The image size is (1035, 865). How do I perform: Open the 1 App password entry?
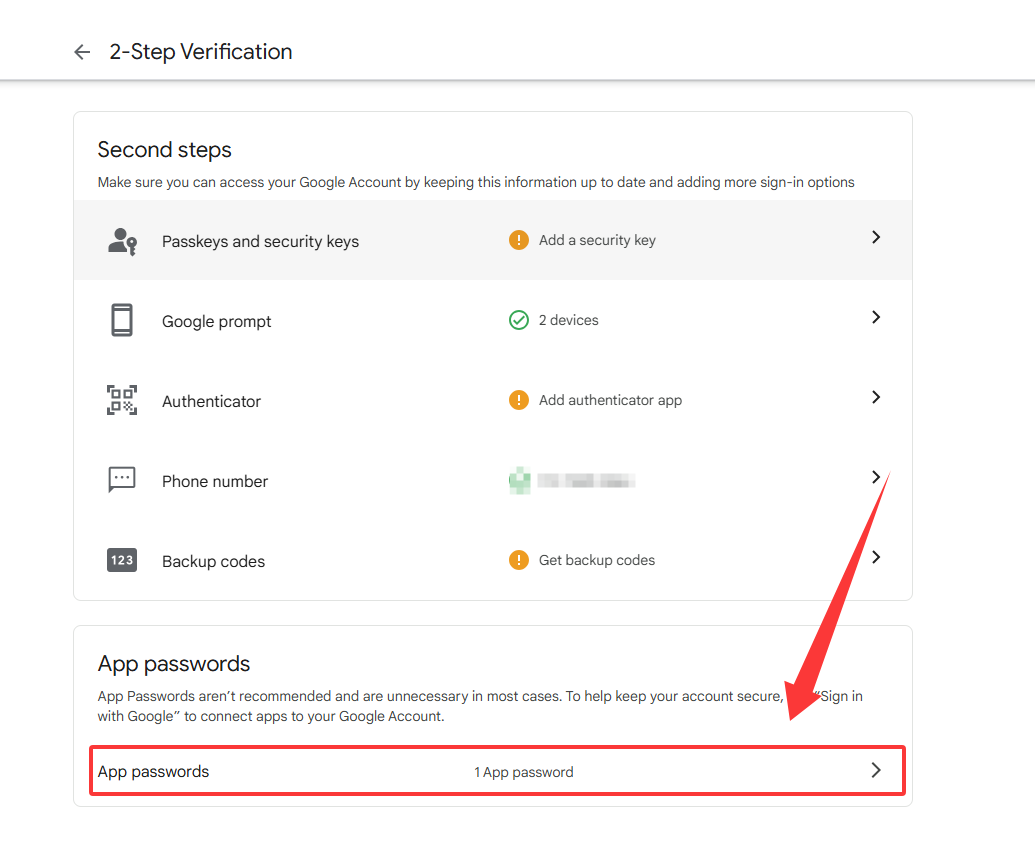(x=523, y=772)
